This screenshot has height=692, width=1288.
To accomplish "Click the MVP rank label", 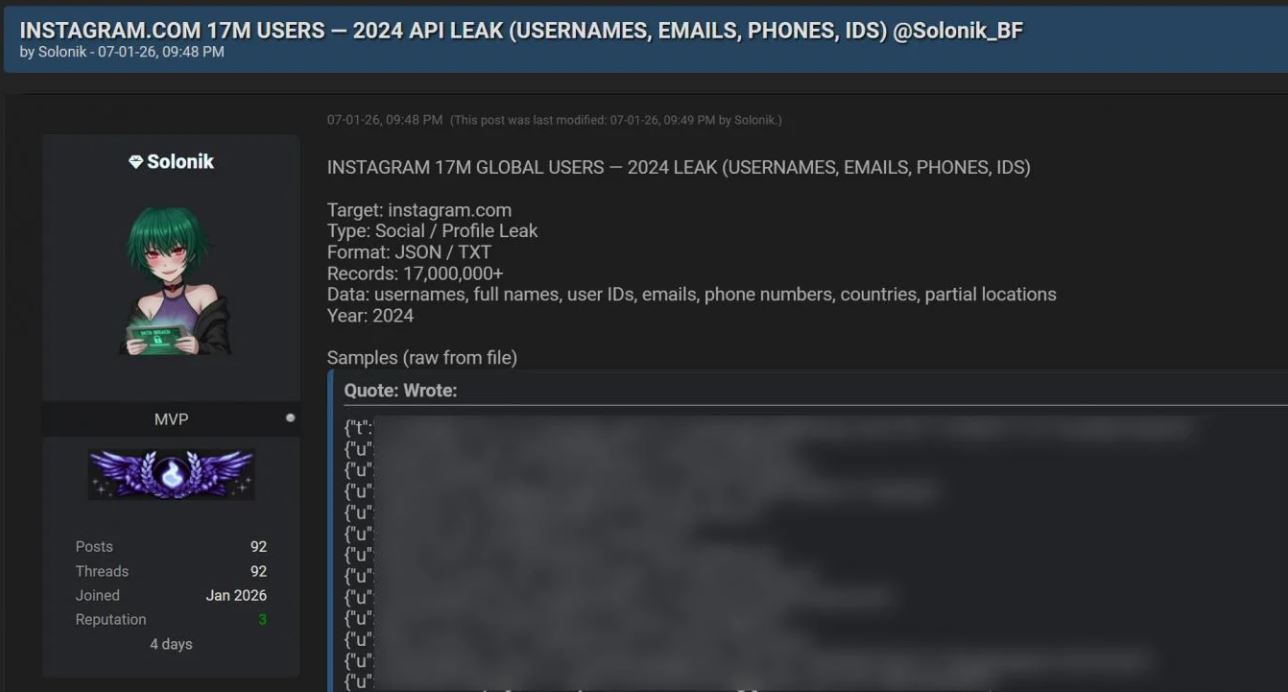I will (171, 419).
